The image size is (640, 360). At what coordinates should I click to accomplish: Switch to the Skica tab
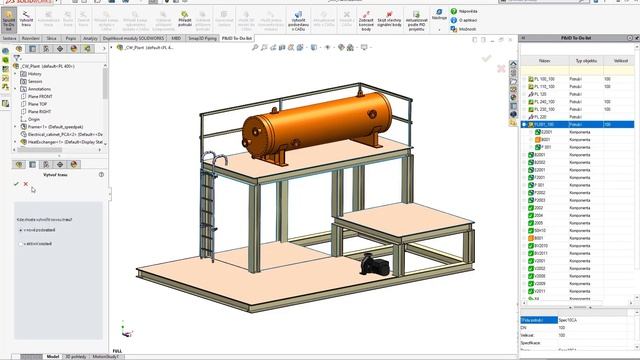[51, 38]
